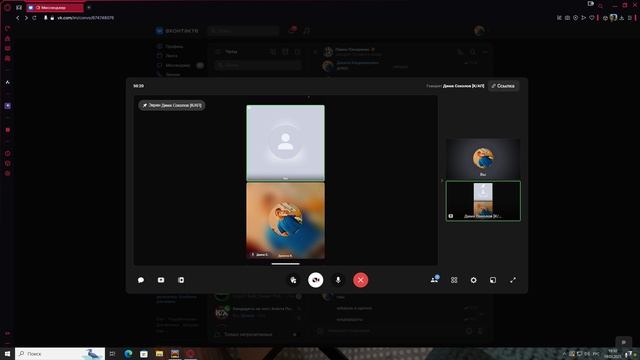
Task: Go back in browser history
Action: [x=18, y=18]
